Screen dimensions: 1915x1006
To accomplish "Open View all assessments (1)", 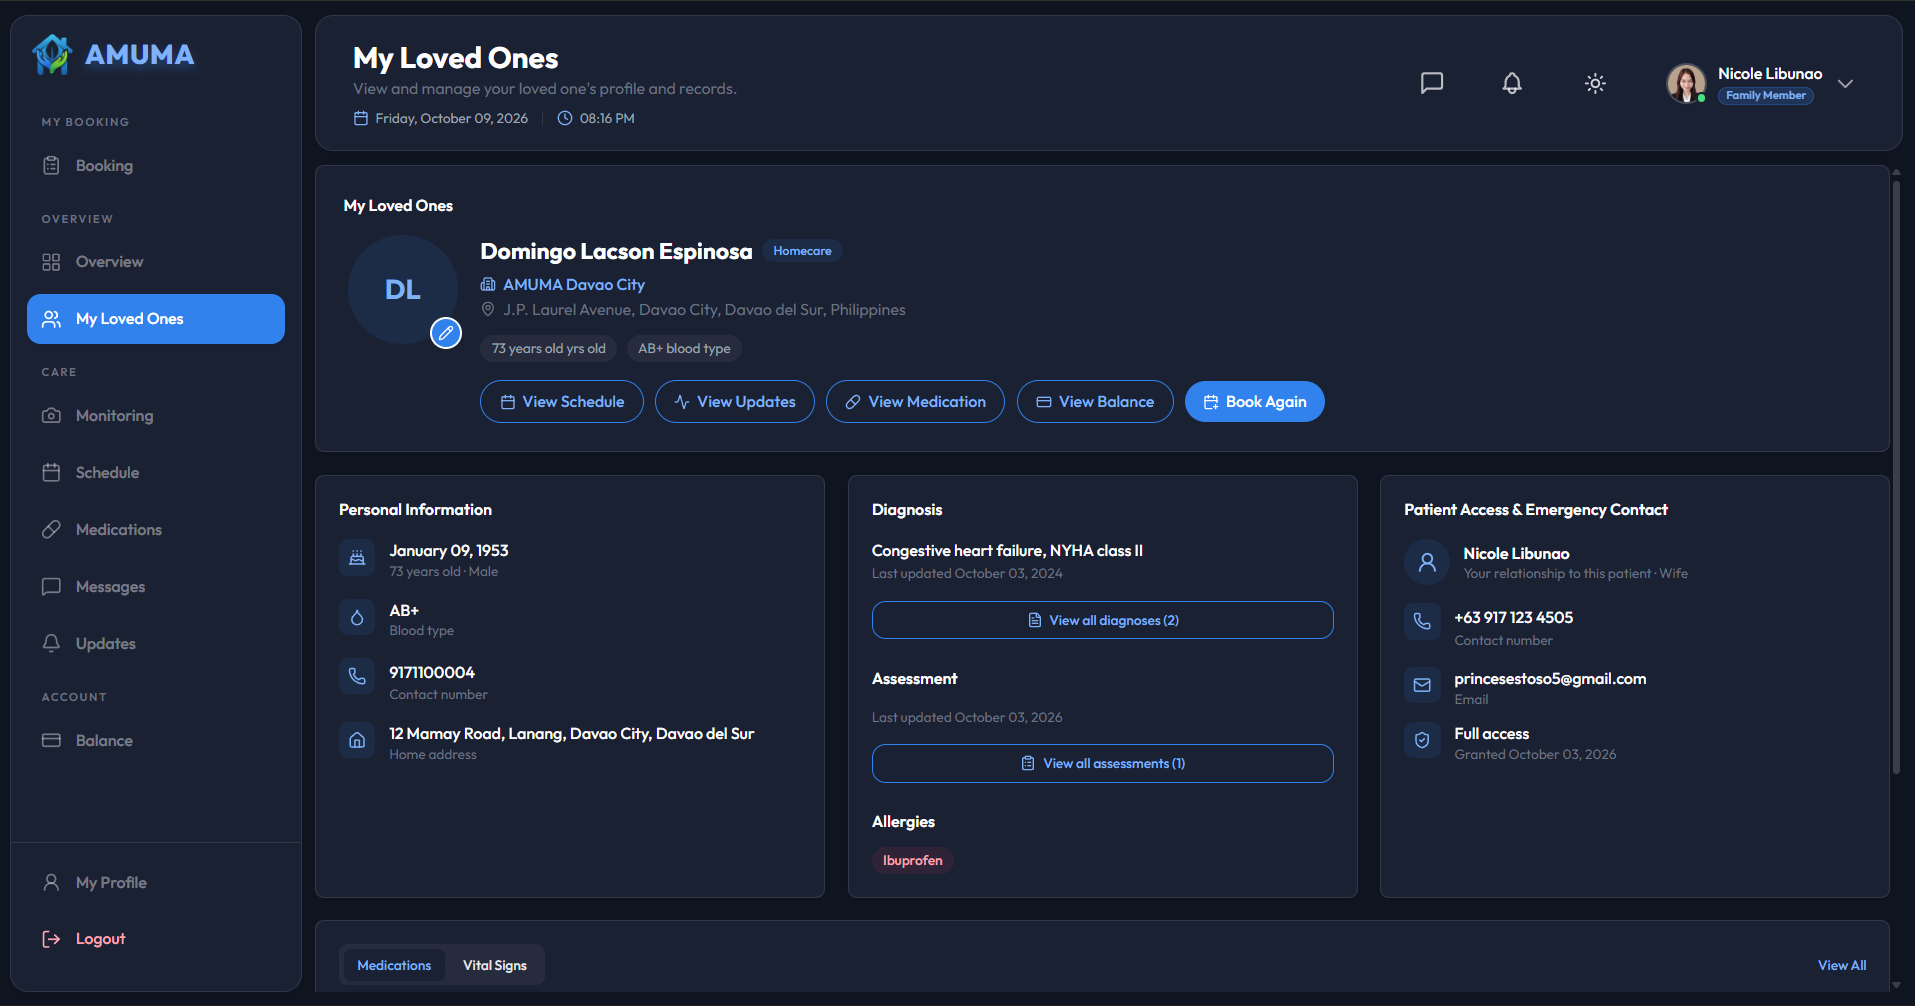I will (1102, 764).
